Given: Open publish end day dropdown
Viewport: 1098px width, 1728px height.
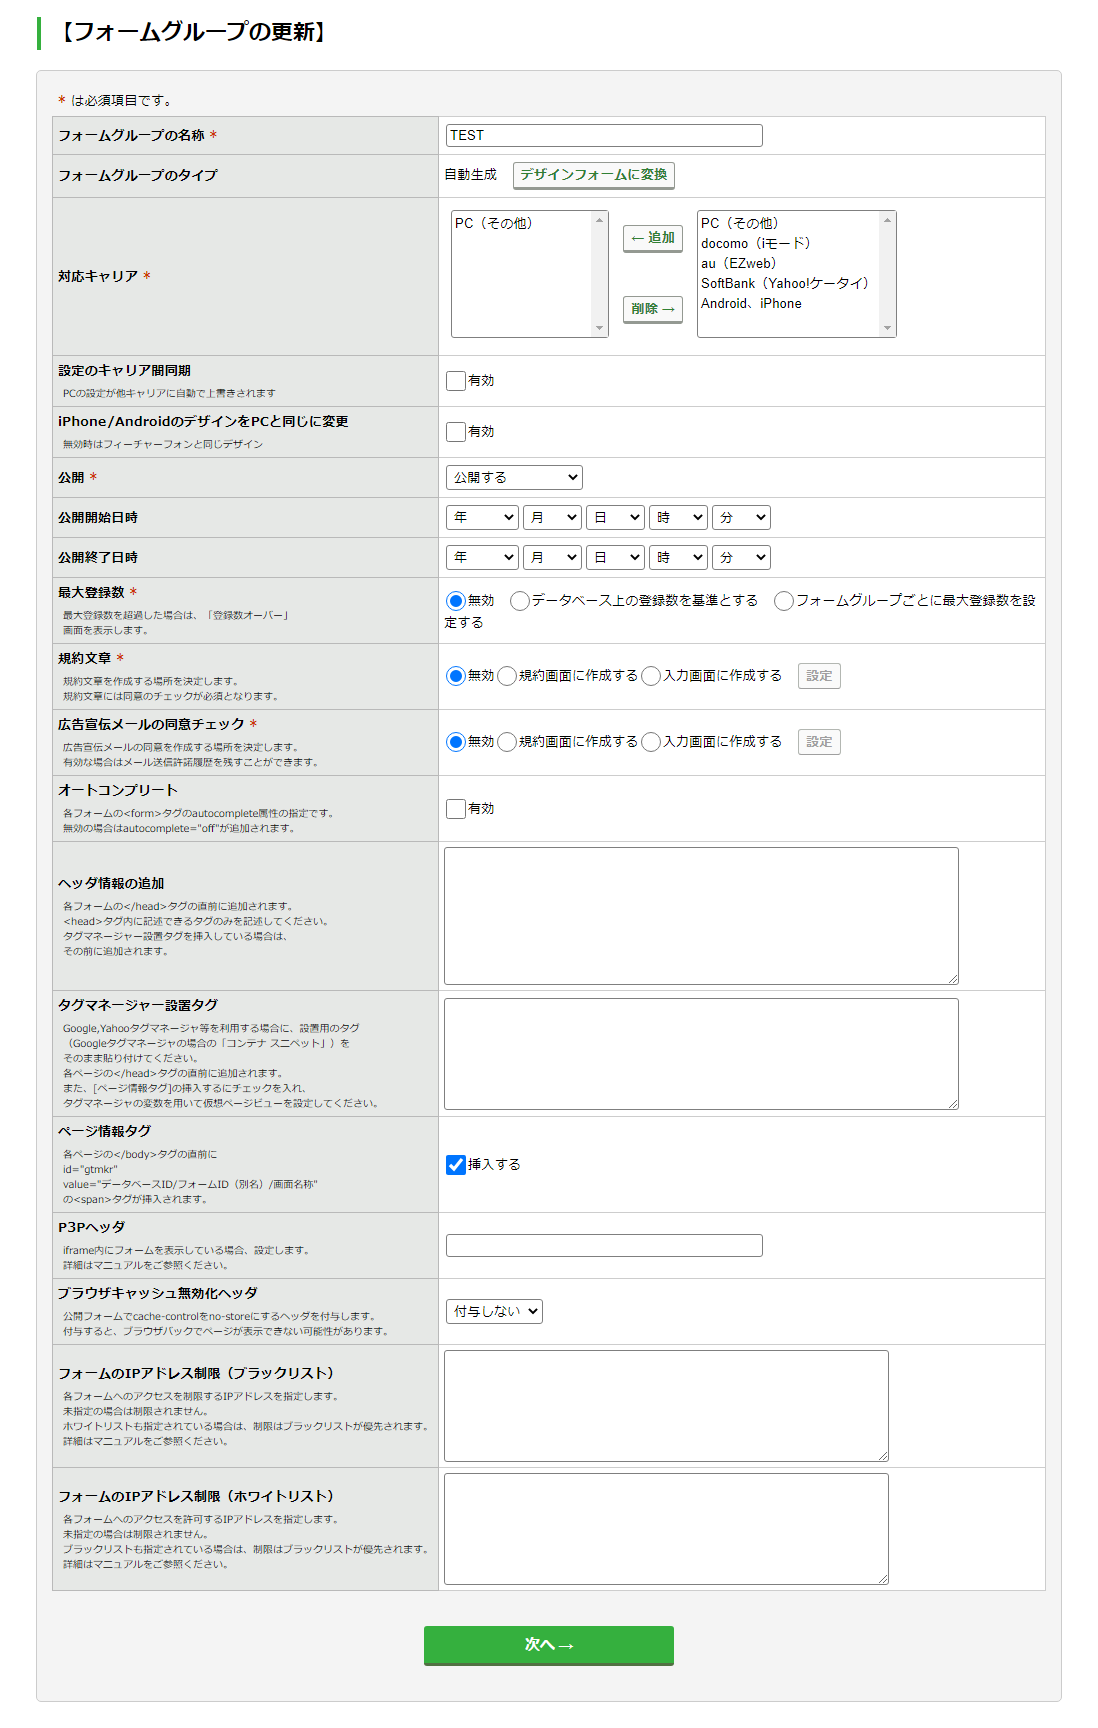Looking at the screenshot, I should 615,558.
